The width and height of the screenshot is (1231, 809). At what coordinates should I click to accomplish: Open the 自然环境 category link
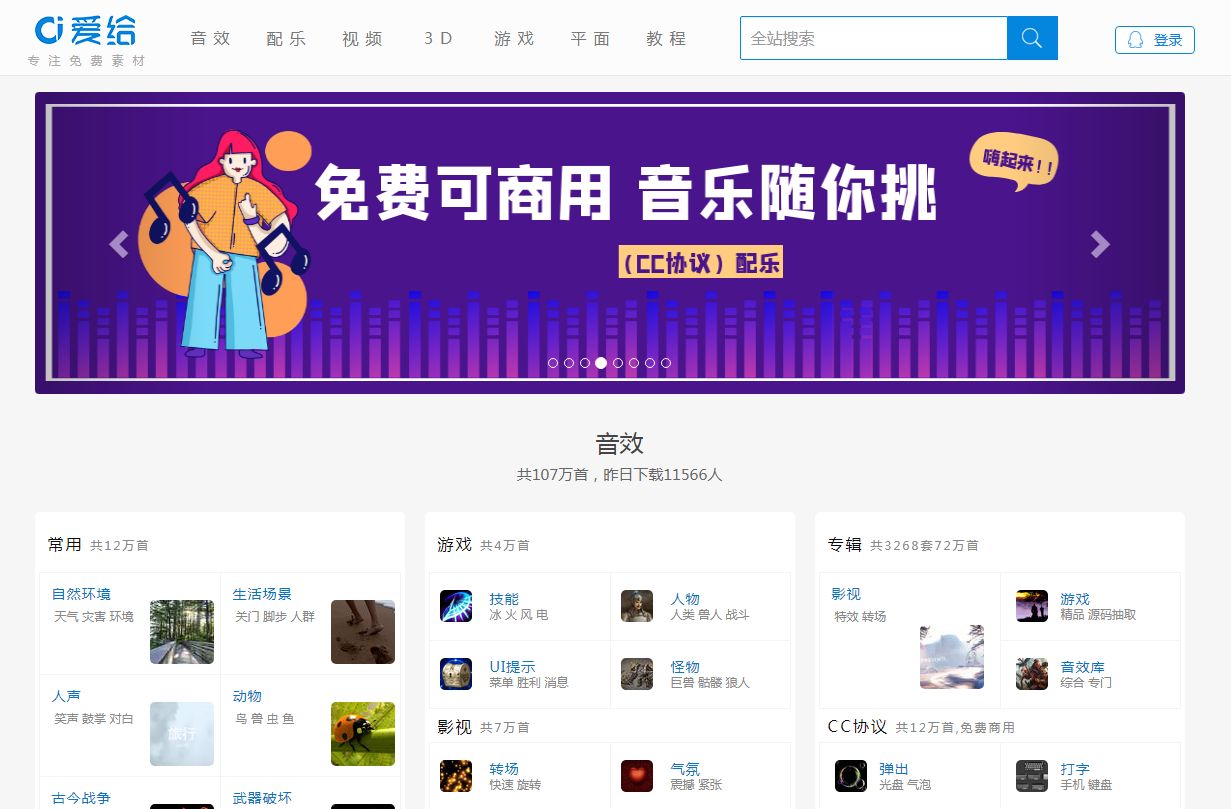pos(82,594)
